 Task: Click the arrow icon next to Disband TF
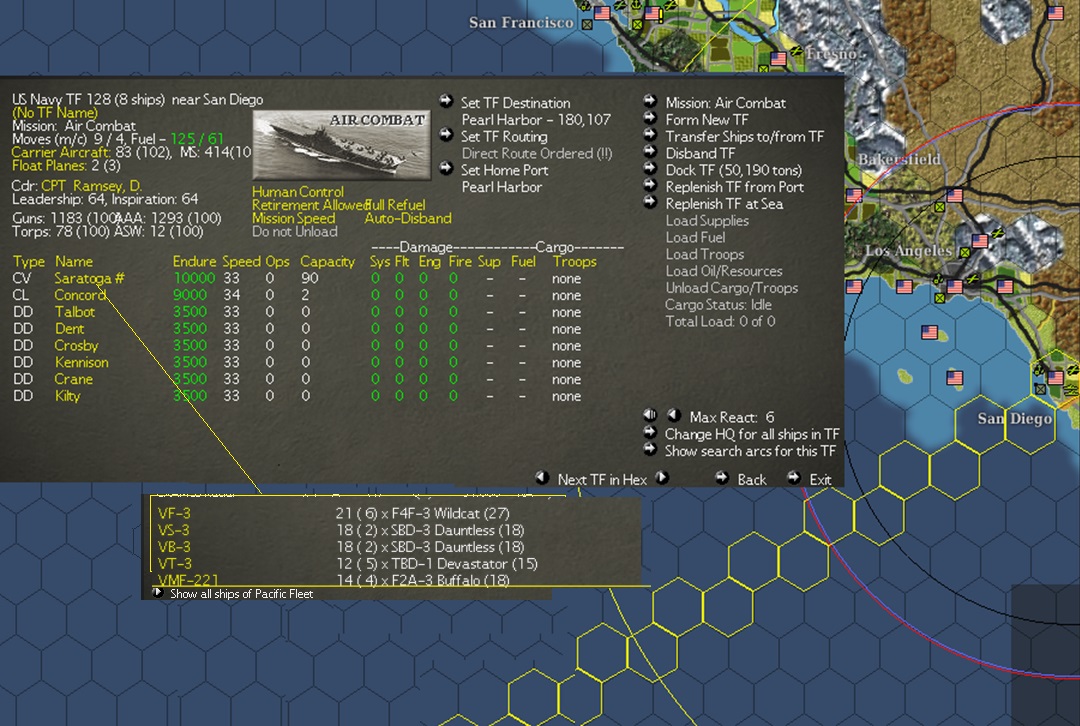pyautogui.click(x=650, y=152)
